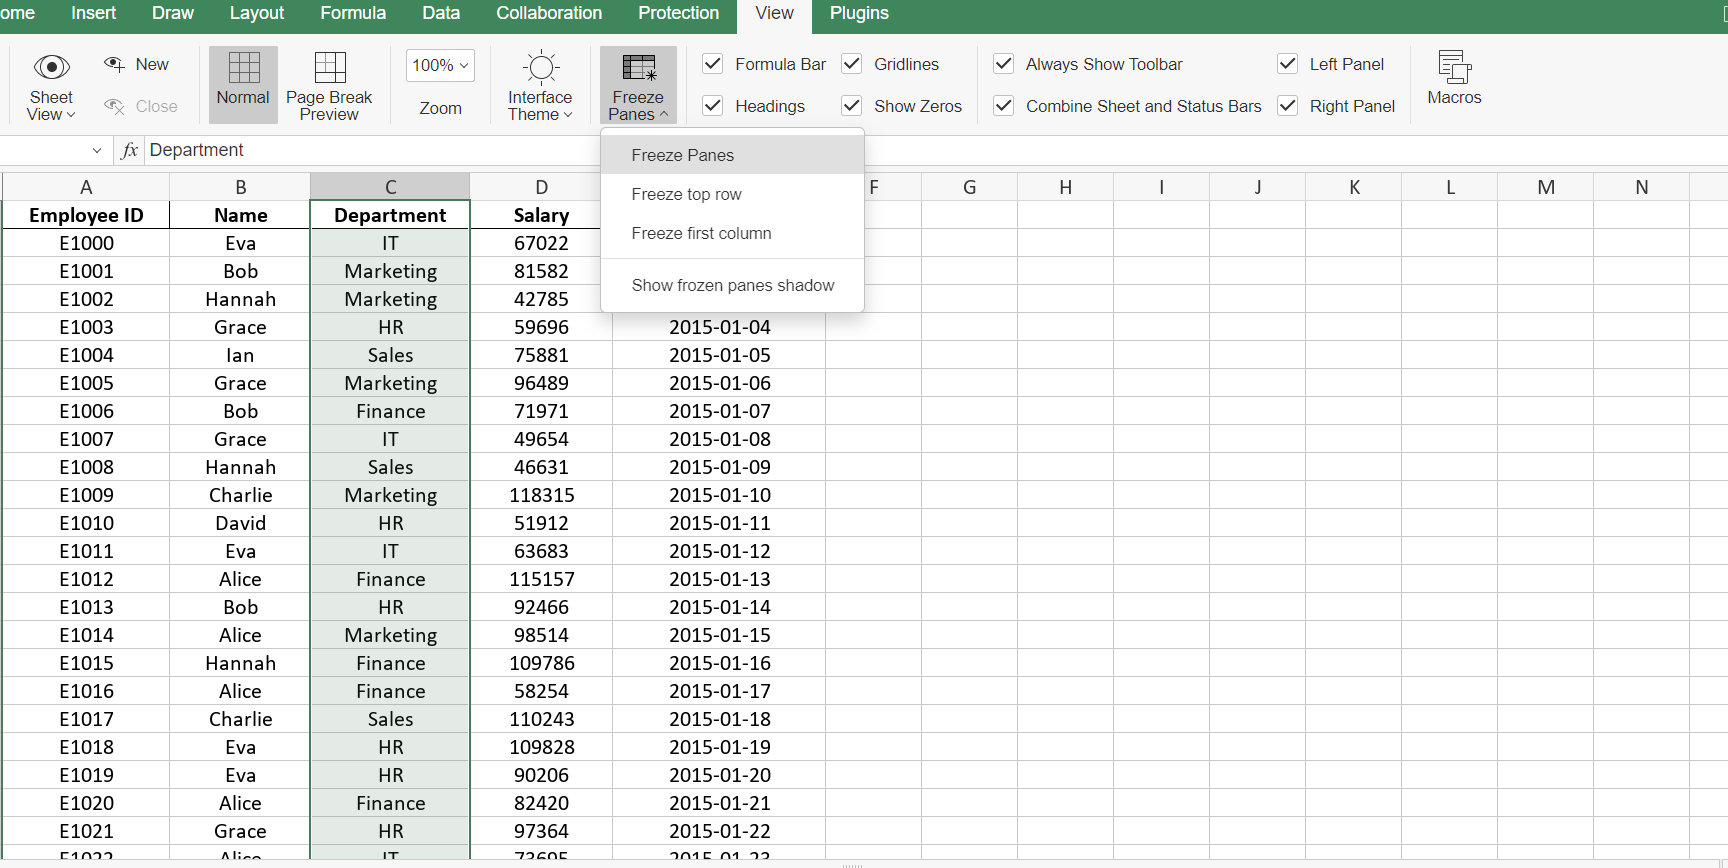Image resolution: width=1728 pixels, height=868 pixels.
Task: Click the Freeze Panes toolbar icon
Action: click(x=638, y=67)
